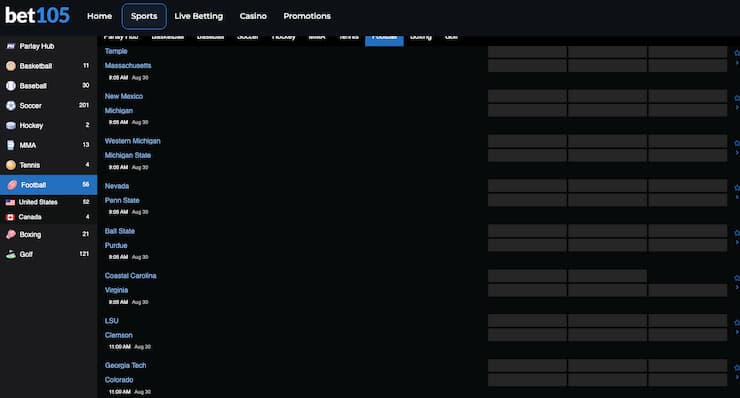Screen dimensions: 740x398
Task: Open the Colorado team link
Action: click(119, 380)
